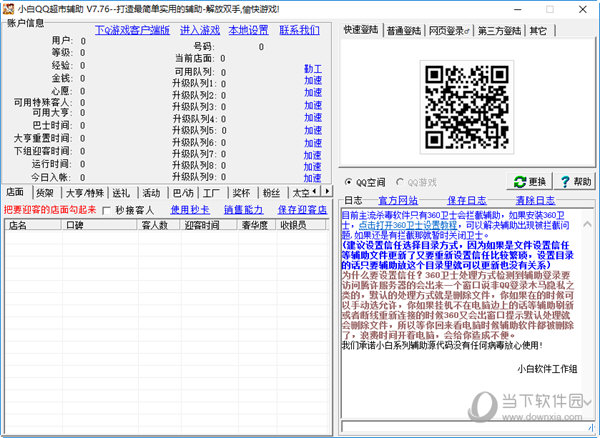Click 加速 next to 升级队列5
Viewport: 600px width, 438px height.
coord(313,130)
